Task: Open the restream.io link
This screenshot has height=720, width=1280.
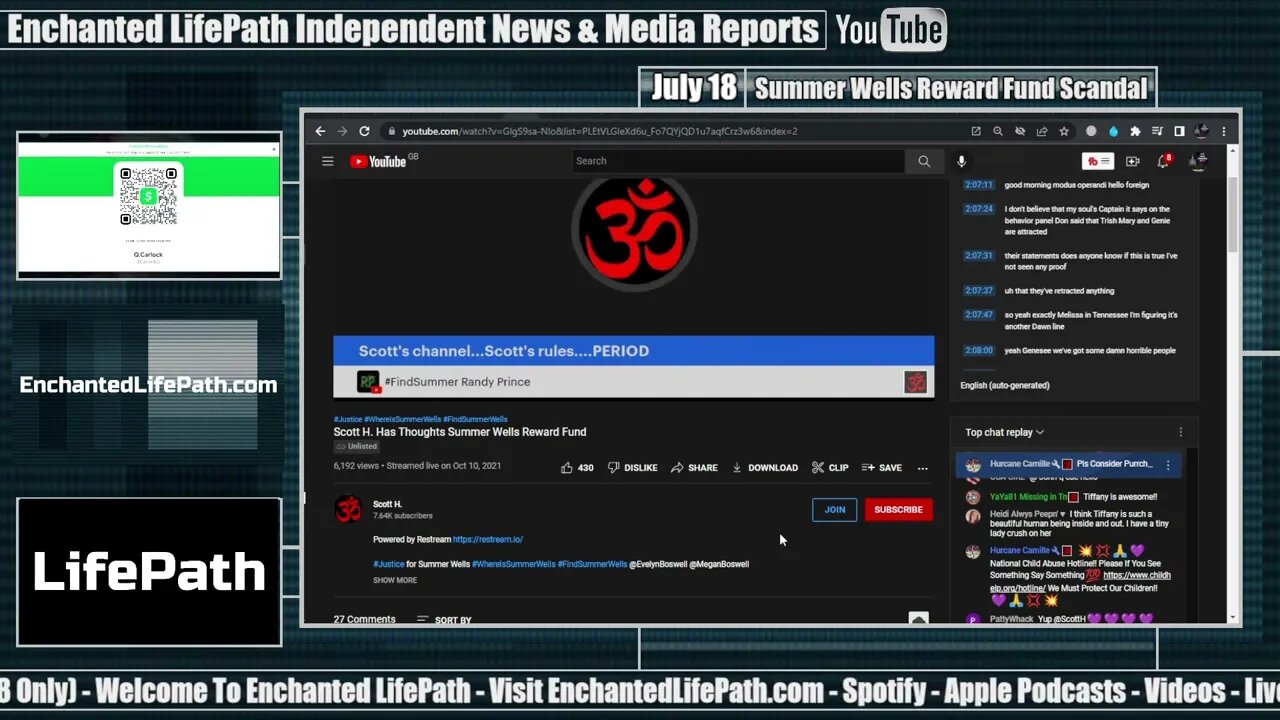Action: 487,539
